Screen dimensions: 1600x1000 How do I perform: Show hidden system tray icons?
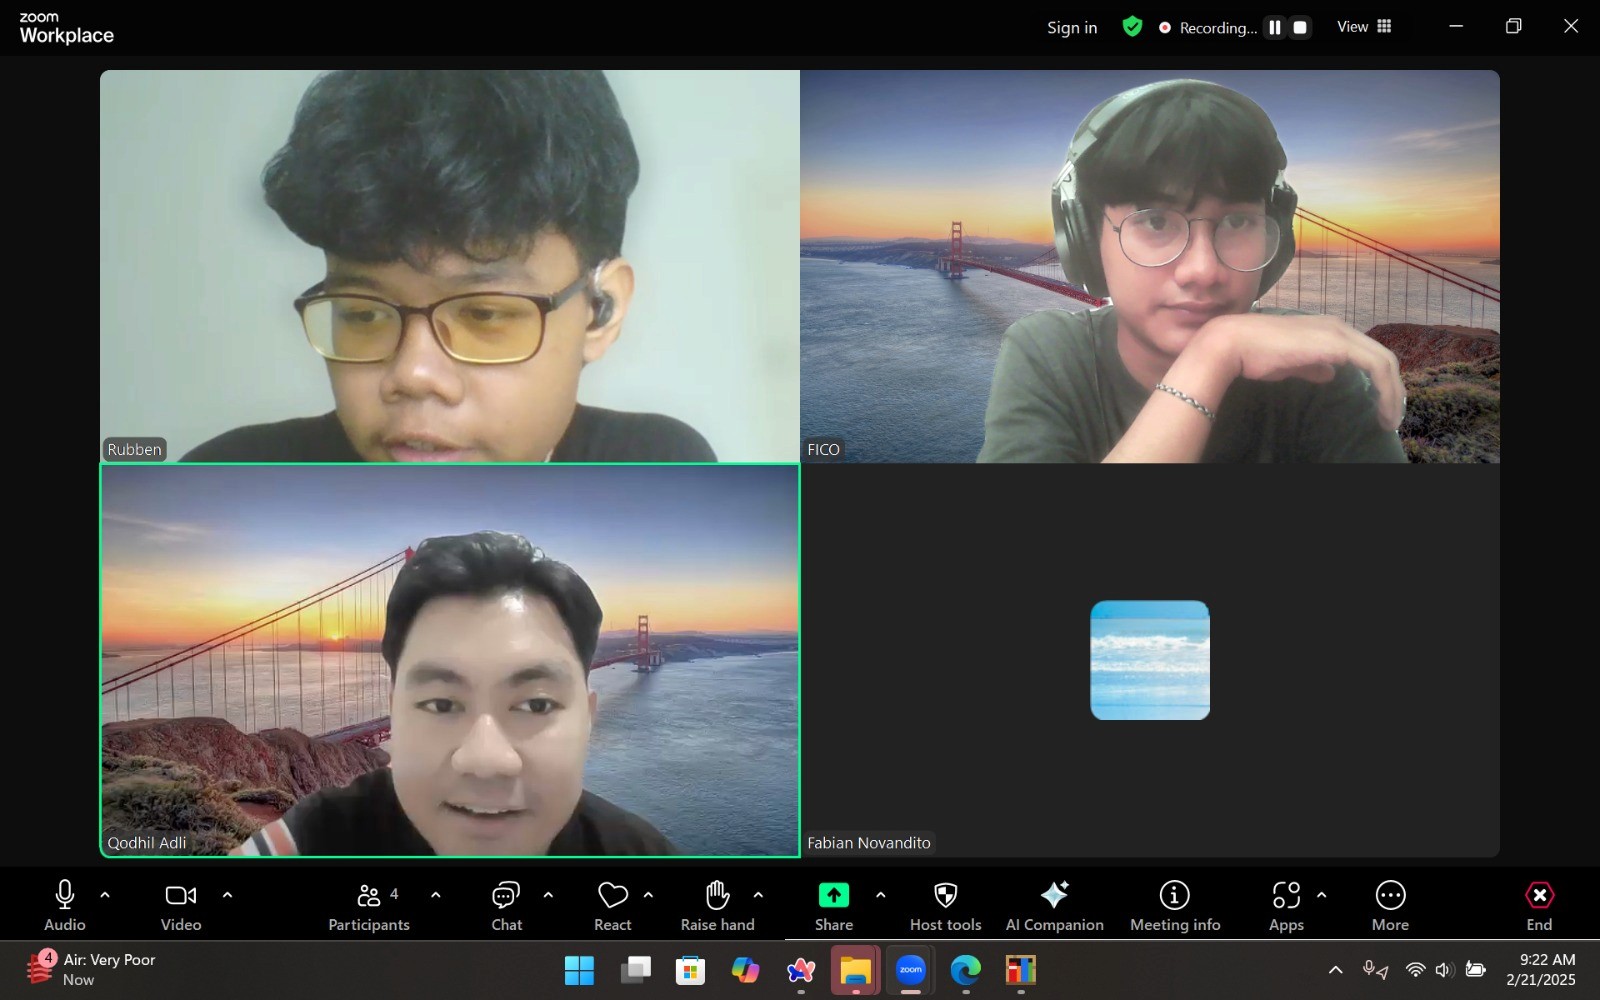pyautogui.click(x=1335, y=970)
